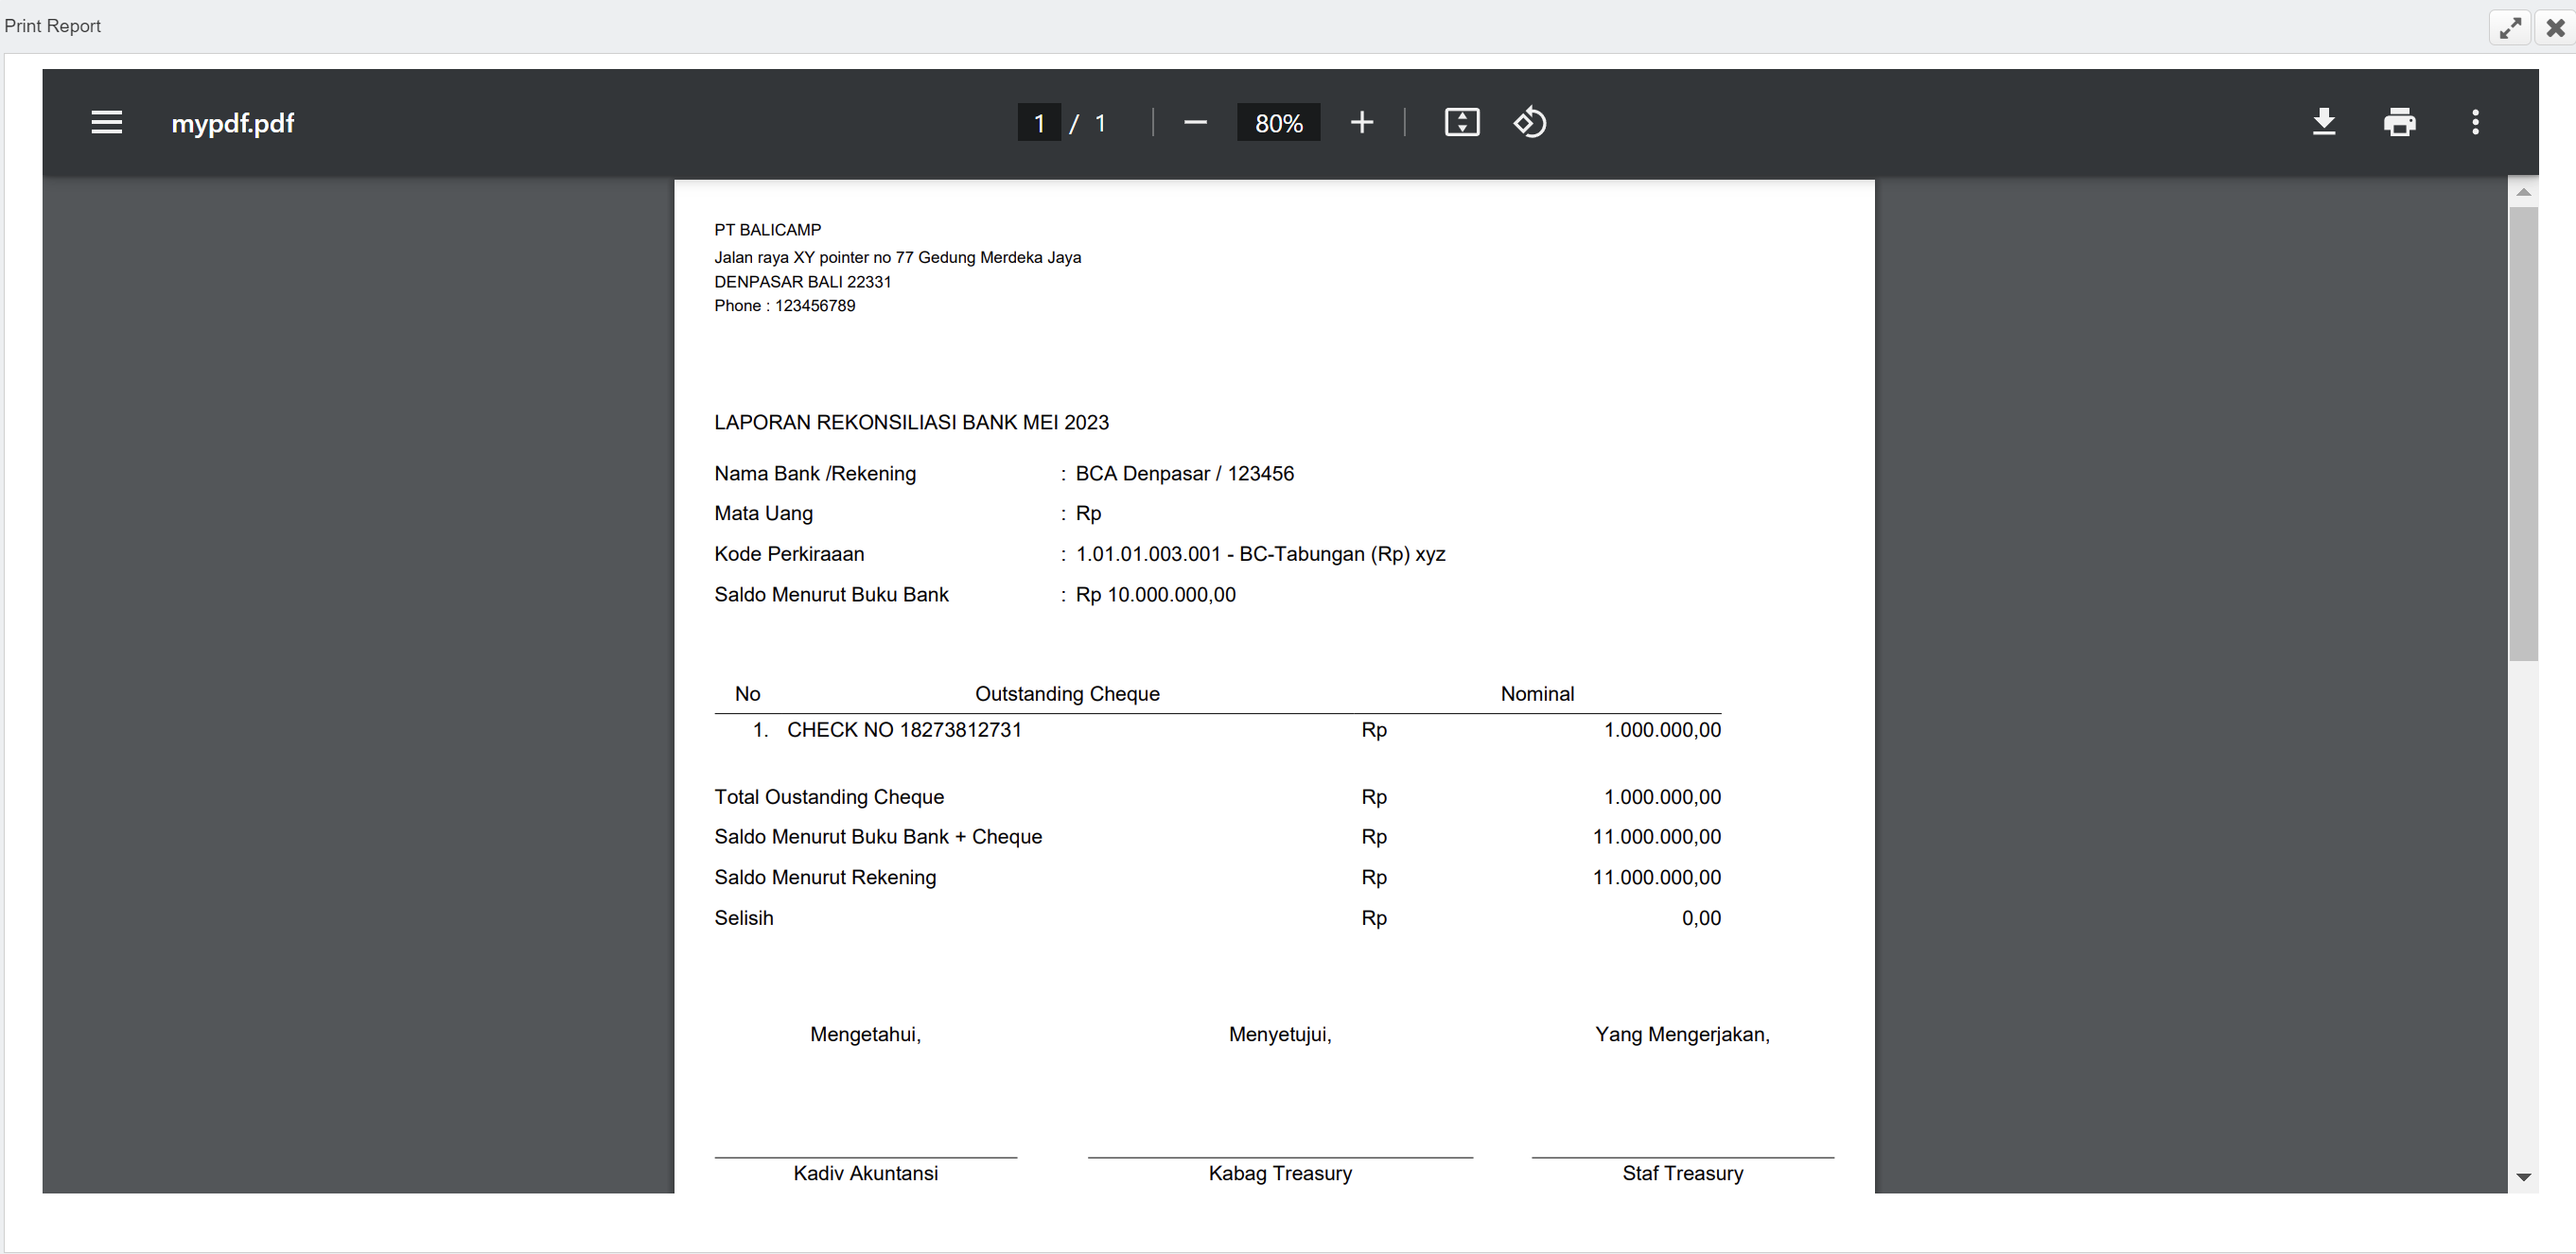The width and height of the screenshot is (2576, 1254).
Task: Click the current page number field
Action: coord(1039,123)
